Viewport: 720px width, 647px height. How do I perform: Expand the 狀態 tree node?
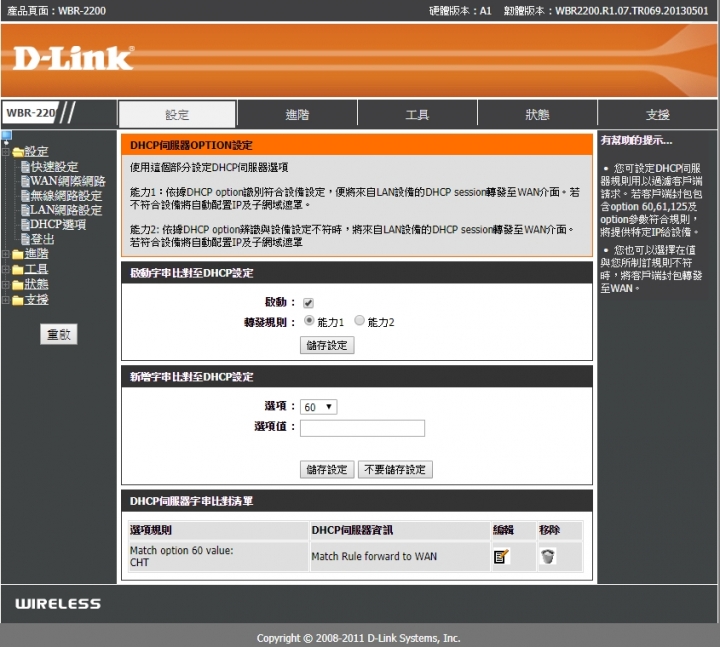6,285
